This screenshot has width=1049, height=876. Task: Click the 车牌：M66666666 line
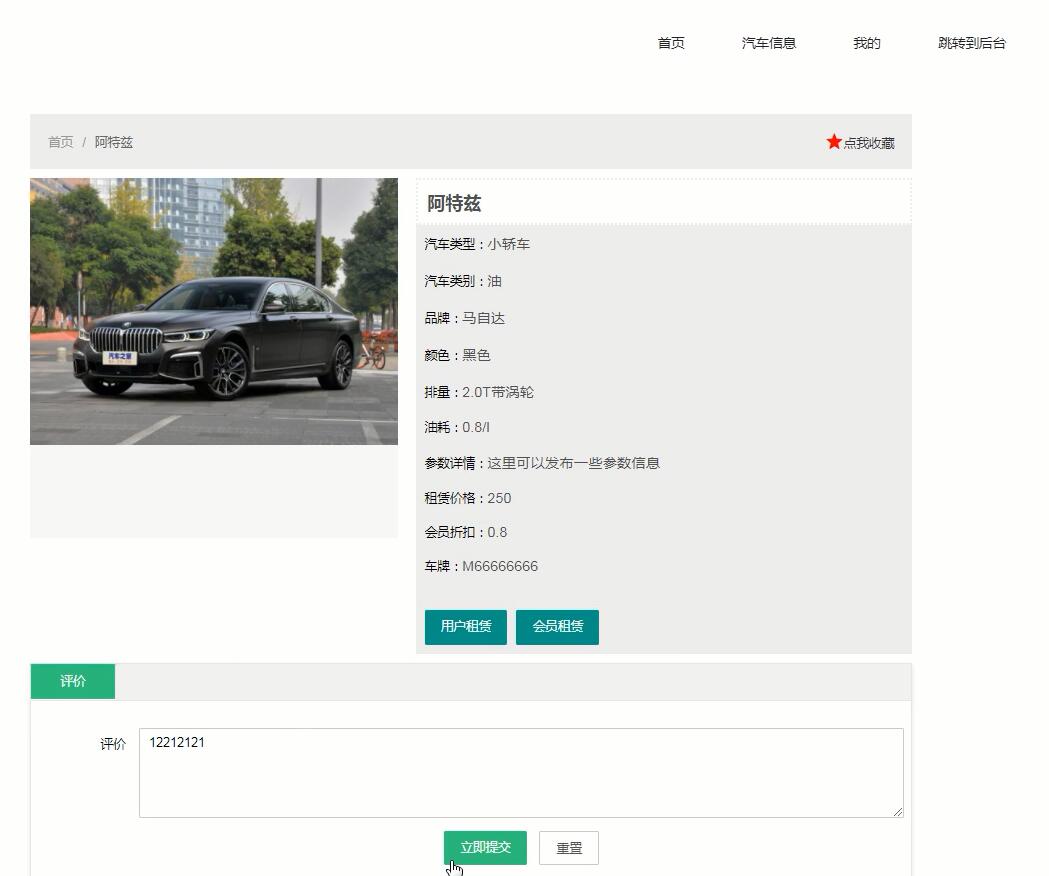click(481, 566)
